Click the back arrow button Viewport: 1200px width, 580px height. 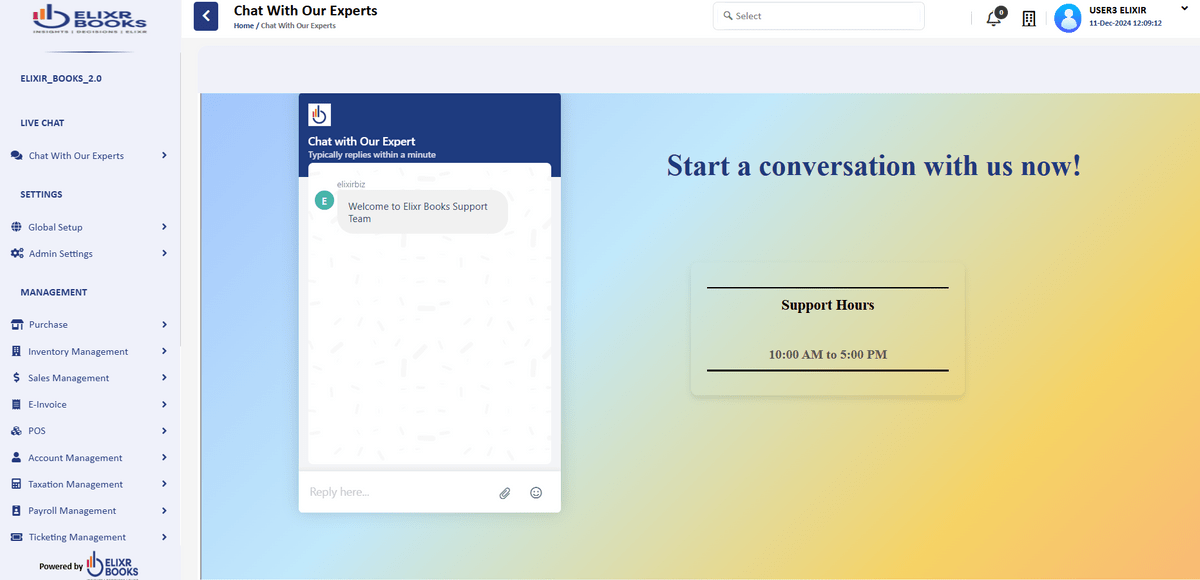(x=206, y=16)
